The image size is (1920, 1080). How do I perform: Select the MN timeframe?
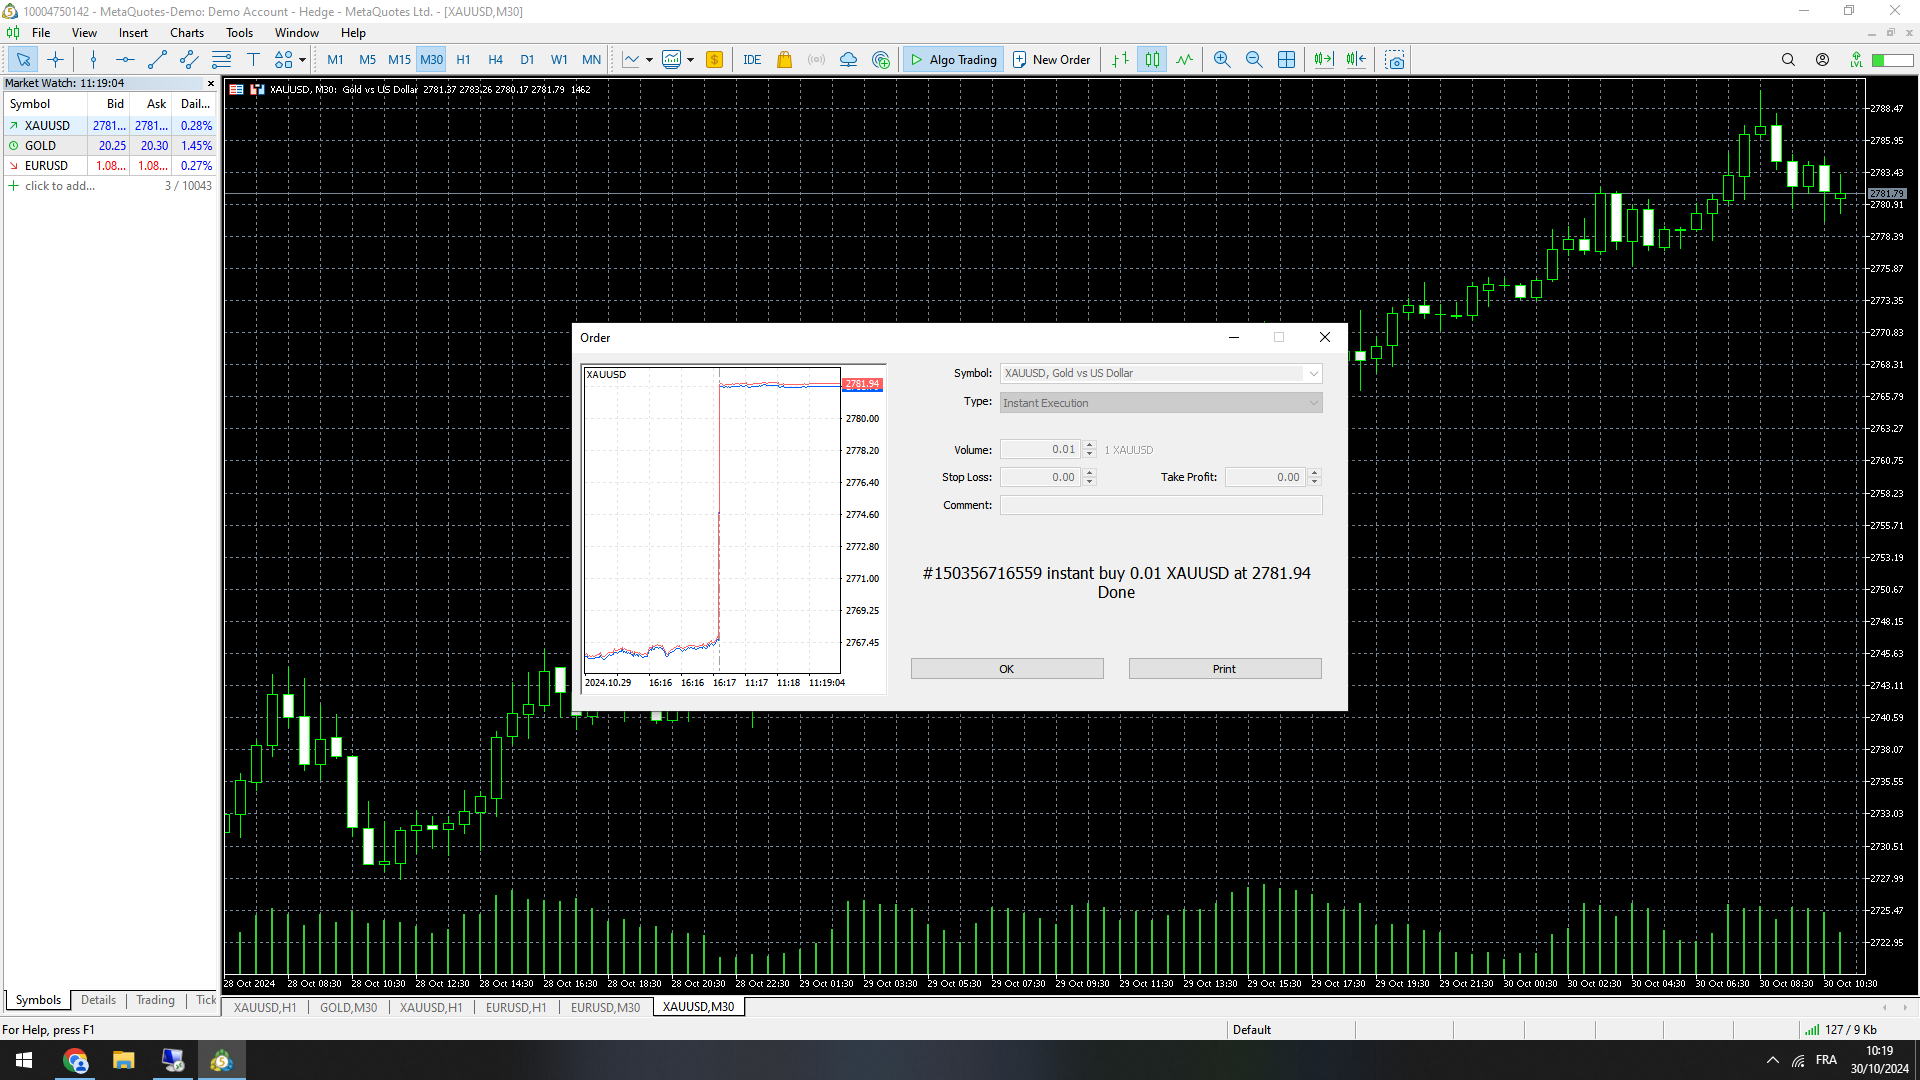coord(591,60)
